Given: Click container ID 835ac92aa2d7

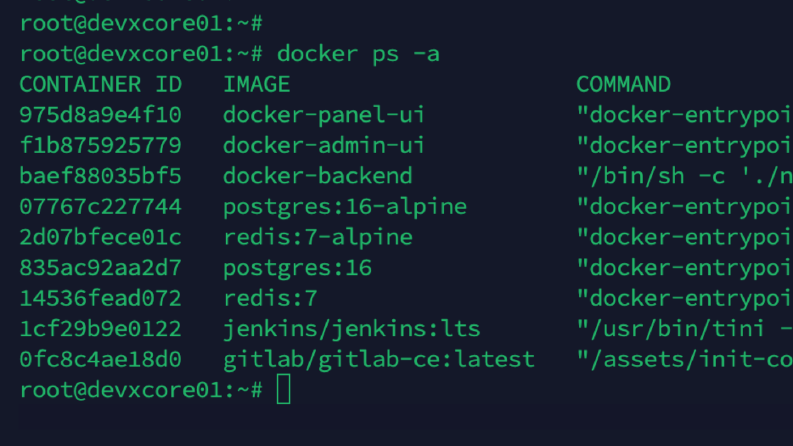Looking at the screenshot, I should tap(100, 267).
